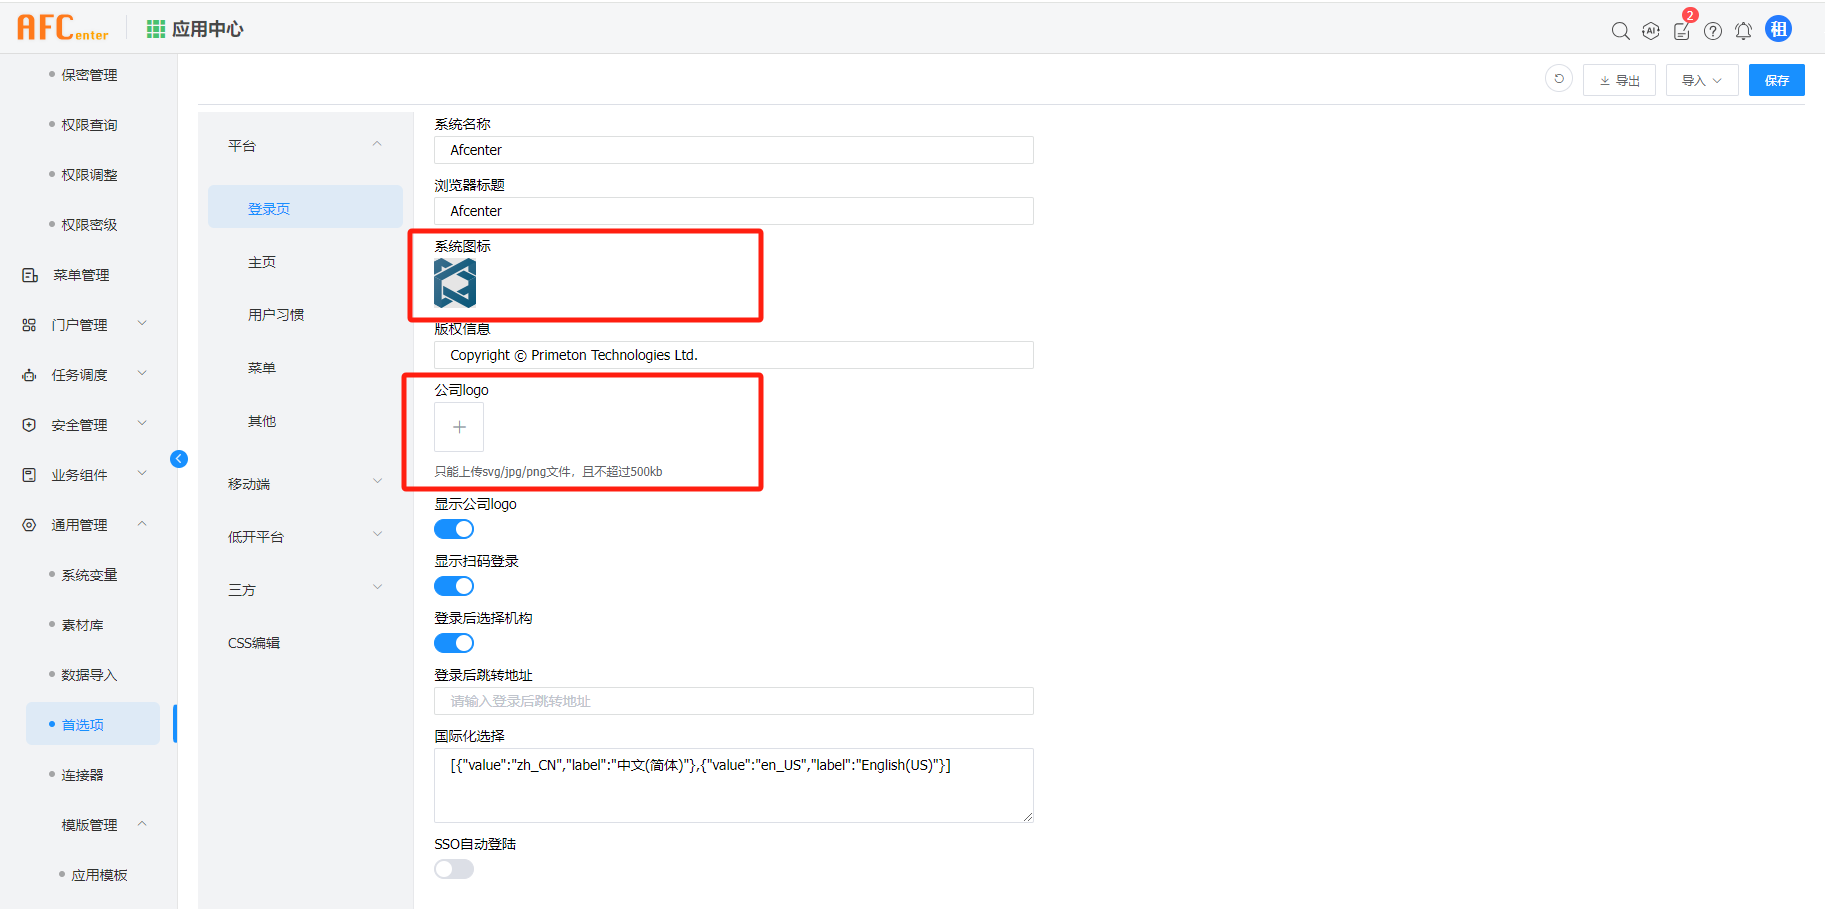Click the 通用管理 gear icon

[29, 525]
